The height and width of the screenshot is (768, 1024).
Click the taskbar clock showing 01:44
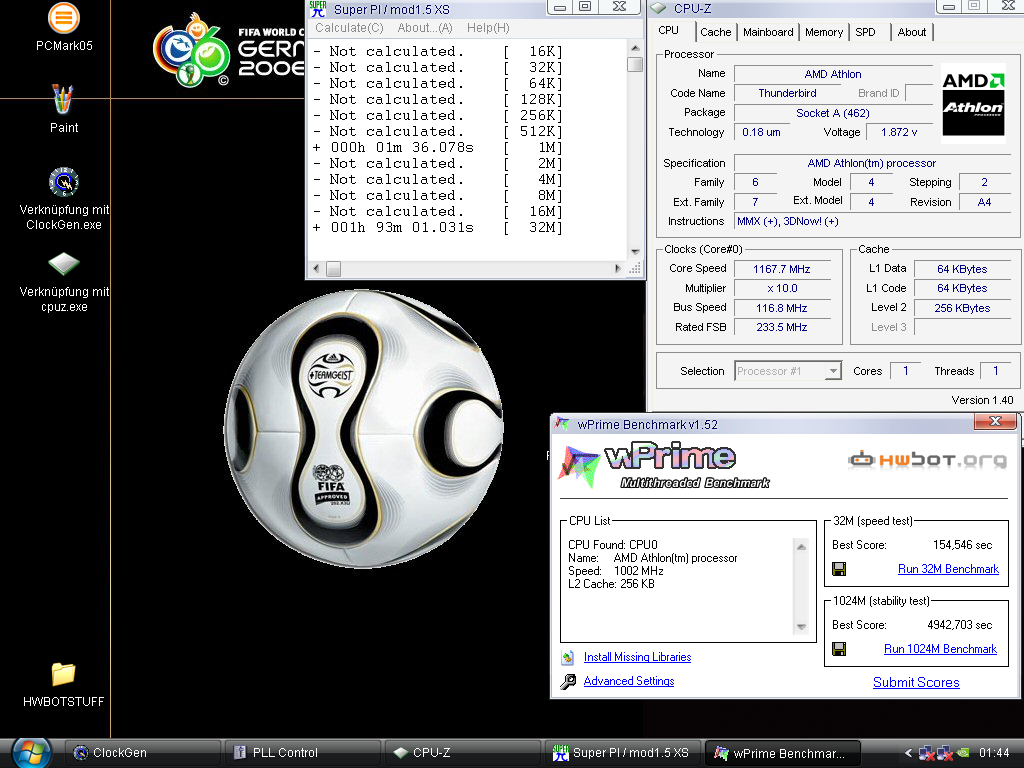click(x=994, y=753)
